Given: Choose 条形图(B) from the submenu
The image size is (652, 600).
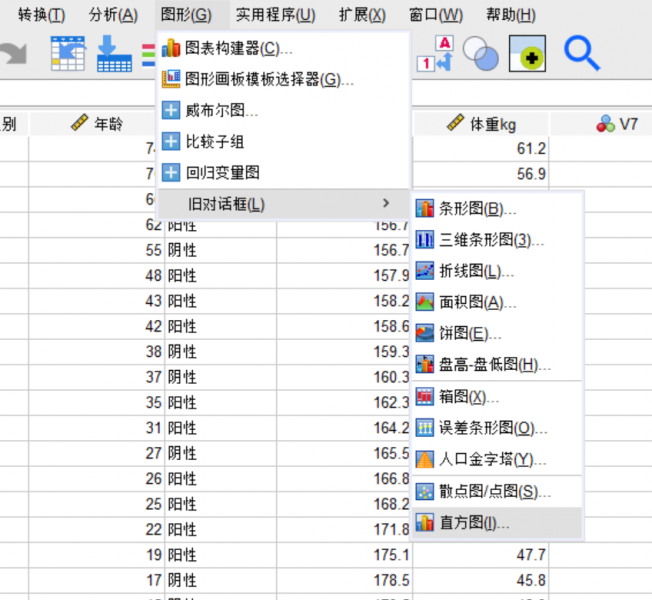Looking at the screenshot, I should 498,209.
